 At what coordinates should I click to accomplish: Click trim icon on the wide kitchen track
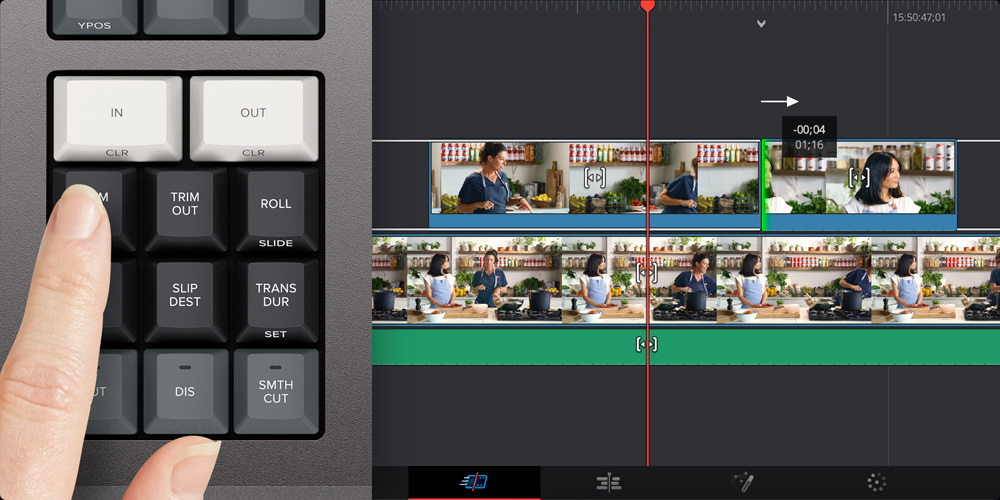tap(646, 271)
